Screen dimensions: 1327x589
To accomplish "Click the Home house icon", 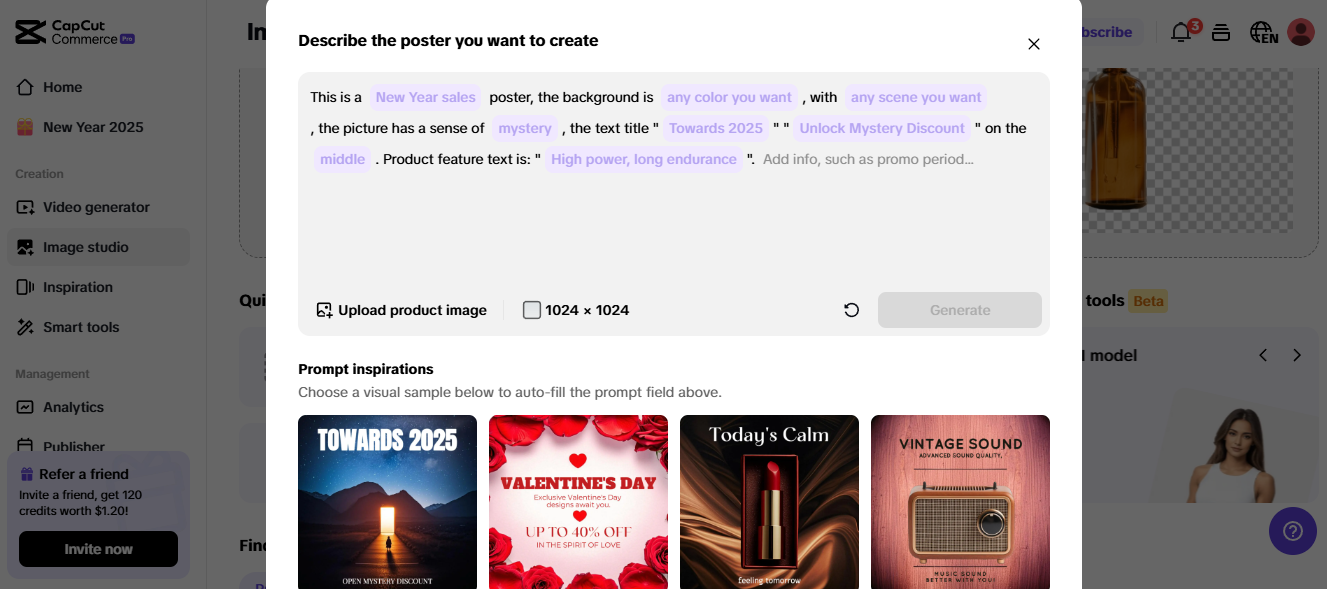I will pyautogui.click(x=25, y=87).
